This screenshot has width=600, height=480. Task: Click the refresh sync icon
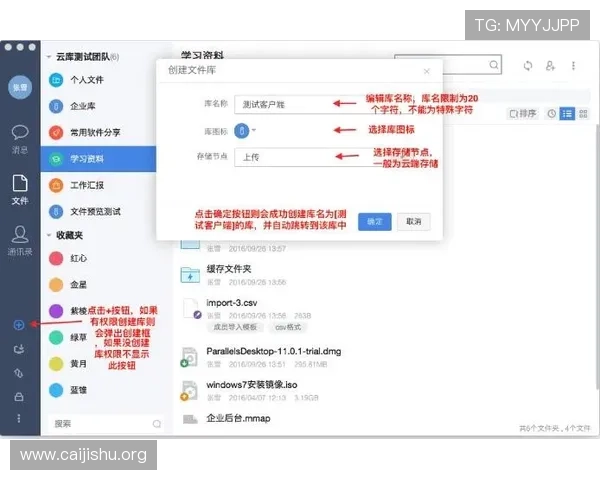pyautogui.click(x=528, y=66)
